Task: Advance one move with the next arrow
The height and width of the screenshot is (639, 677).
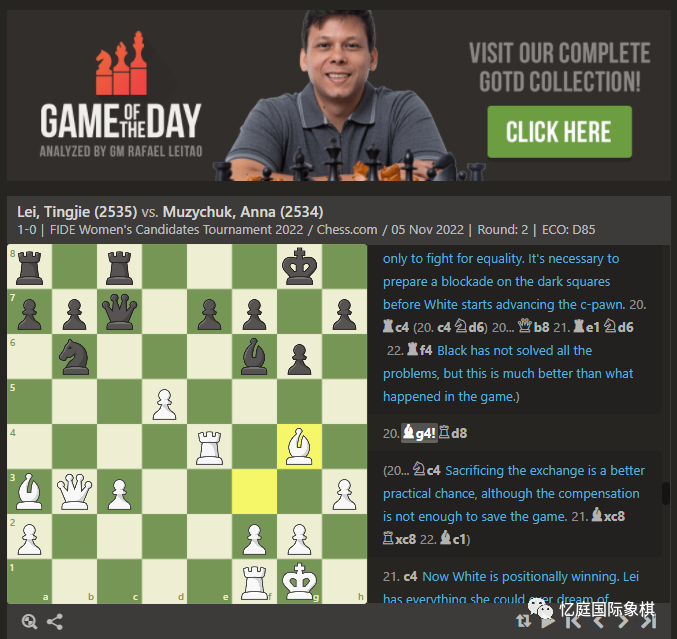Action: [x=623, y=621]
